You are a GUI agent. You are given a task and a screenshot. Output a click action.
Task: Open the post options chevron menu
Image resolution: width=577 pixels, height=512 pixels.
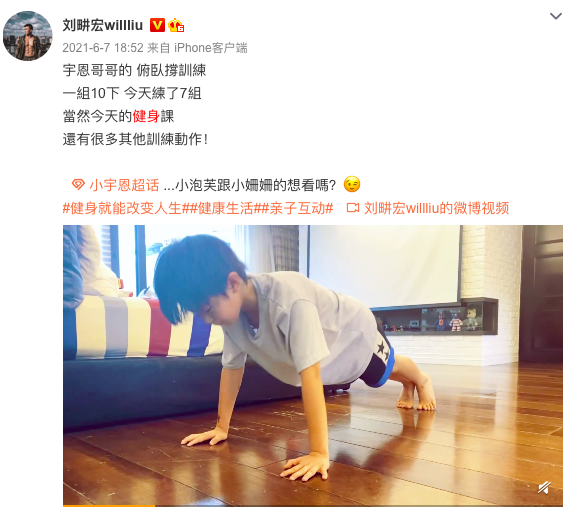tap(556, 16)
